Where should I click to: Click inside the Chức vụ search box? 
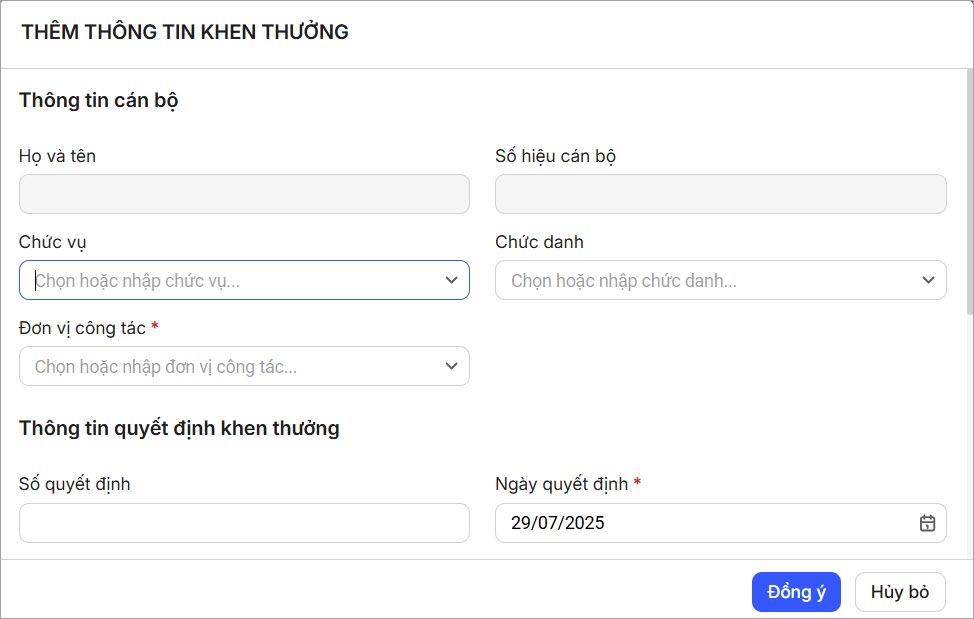click(x=230, y=281)
